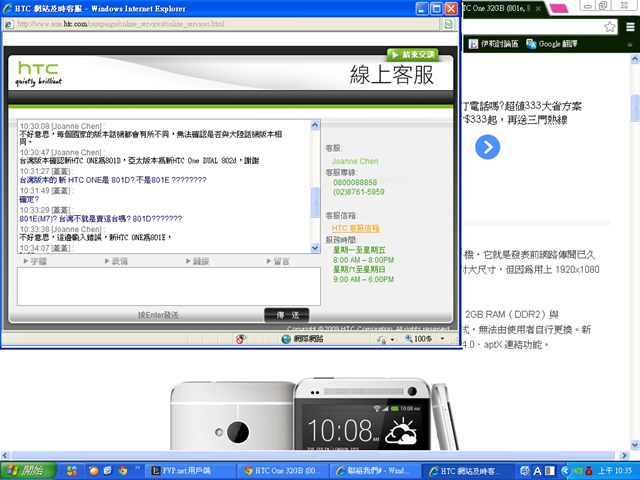
Task: Click the agent name Joanne Chen in sidebar
Action: tap(355, 161)
